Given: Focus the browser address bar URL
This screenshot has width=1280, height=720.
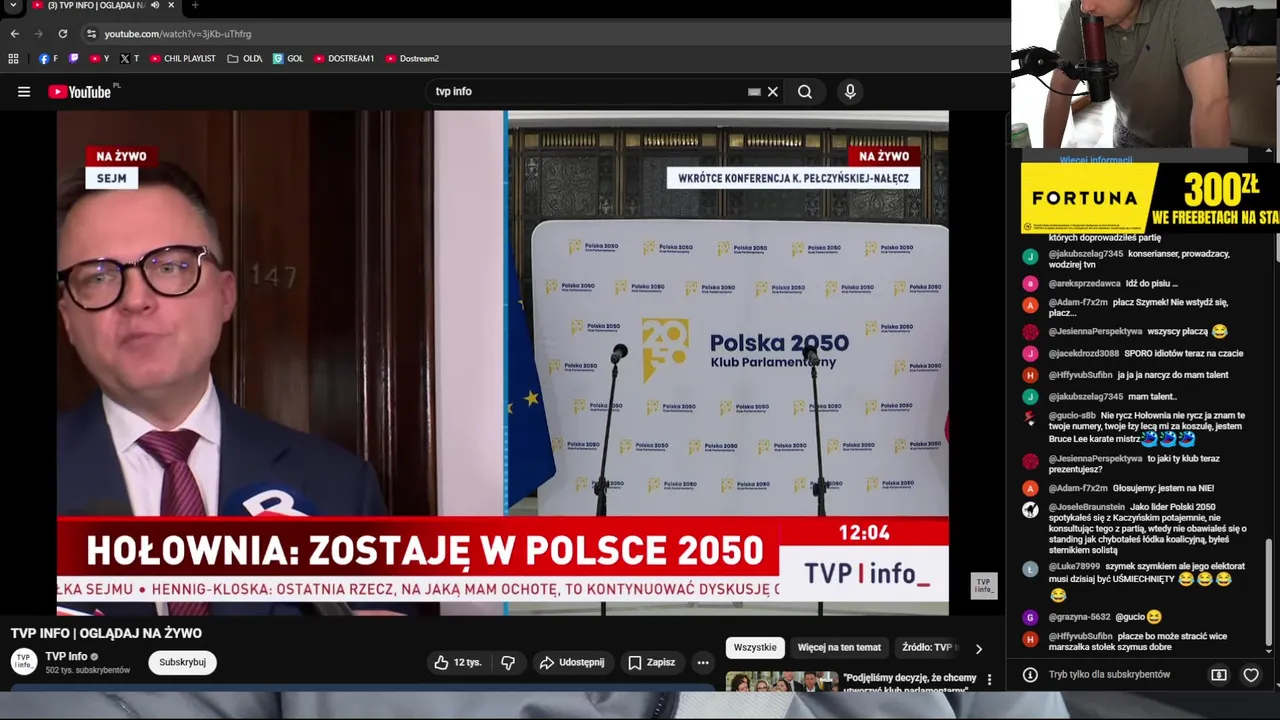Looking at the screenshot, I should (178, 34).
